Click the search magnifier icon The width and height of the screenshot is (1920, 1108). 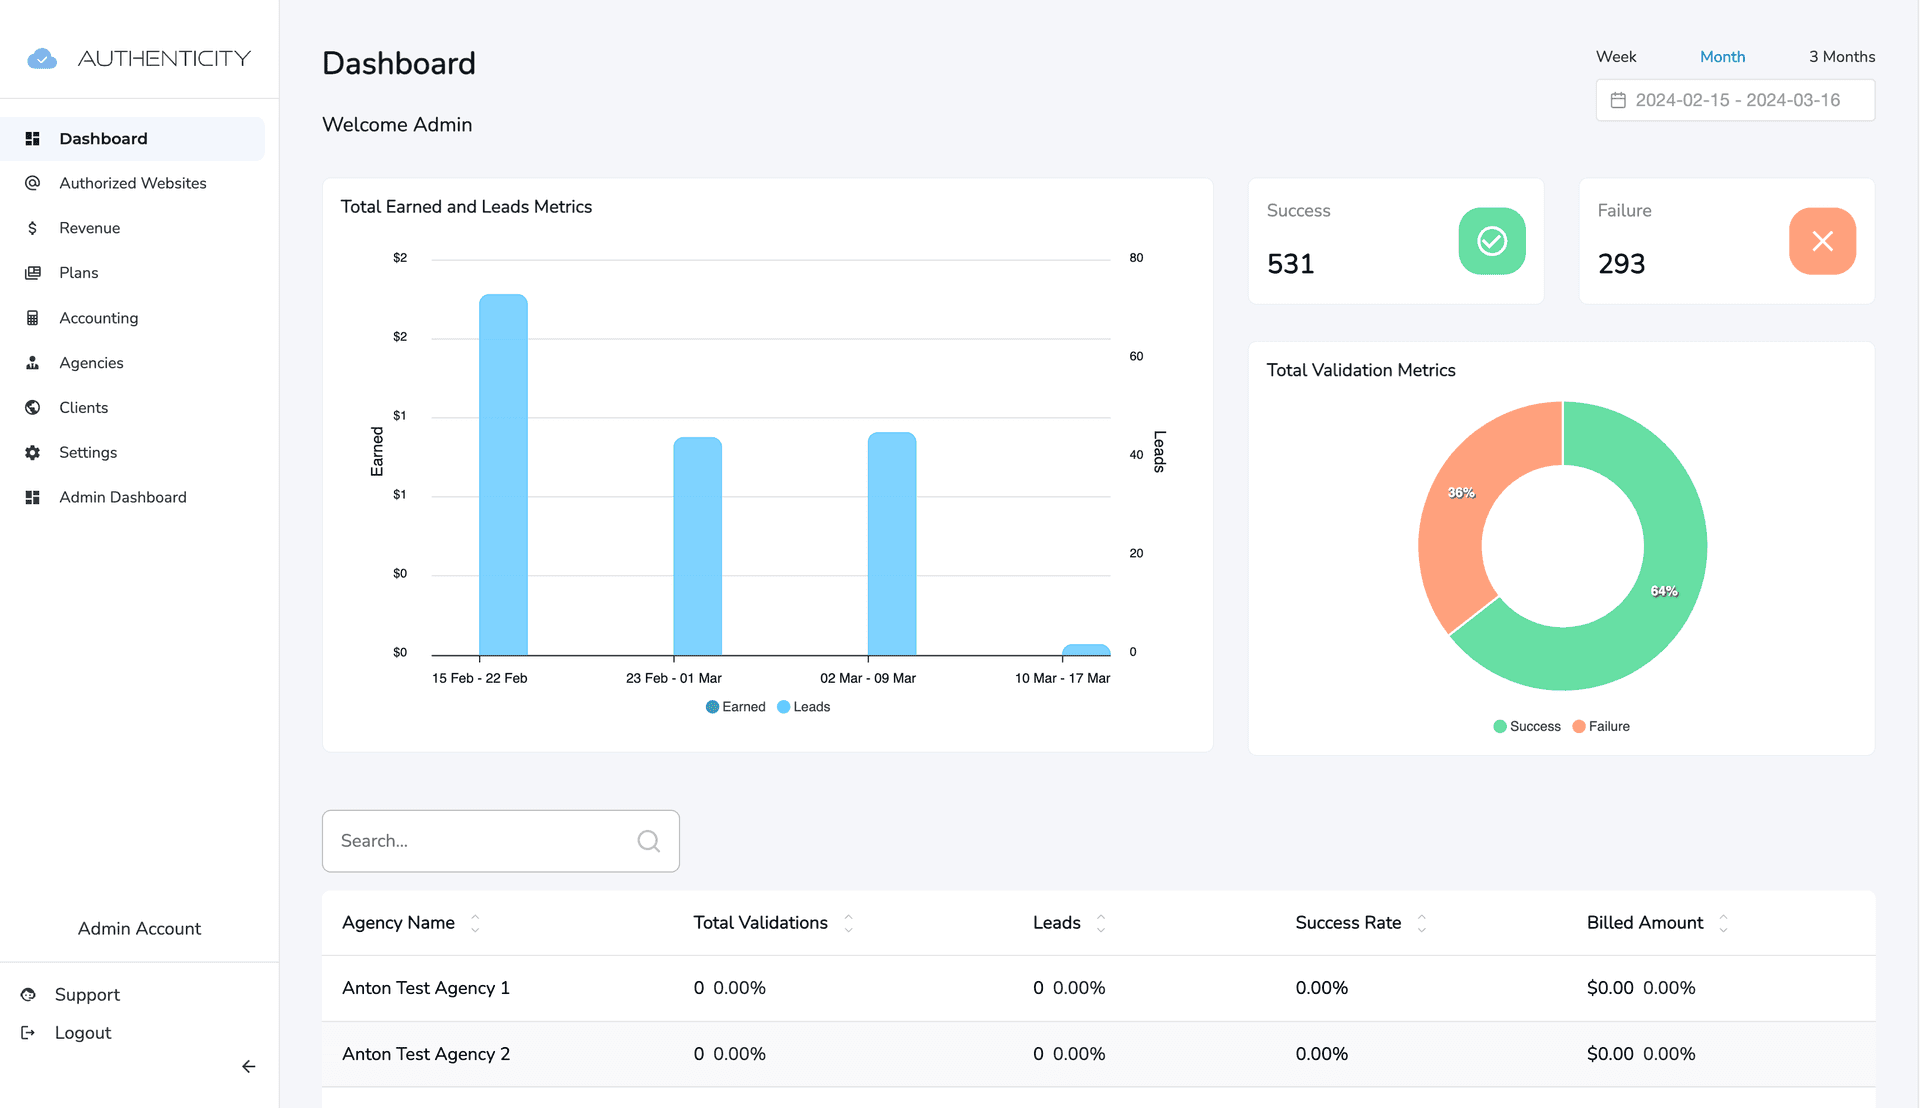649,841
